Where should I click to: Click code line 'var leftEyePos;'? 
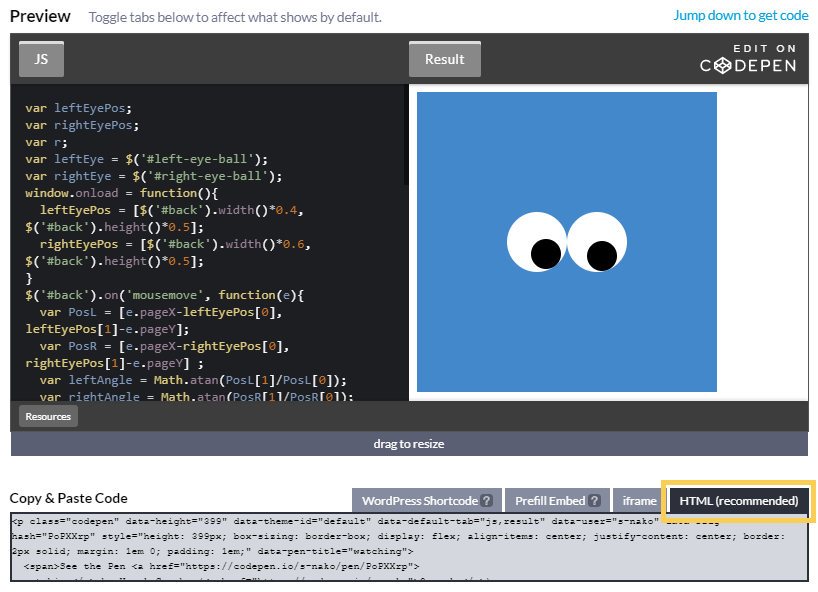click(78, 108)
